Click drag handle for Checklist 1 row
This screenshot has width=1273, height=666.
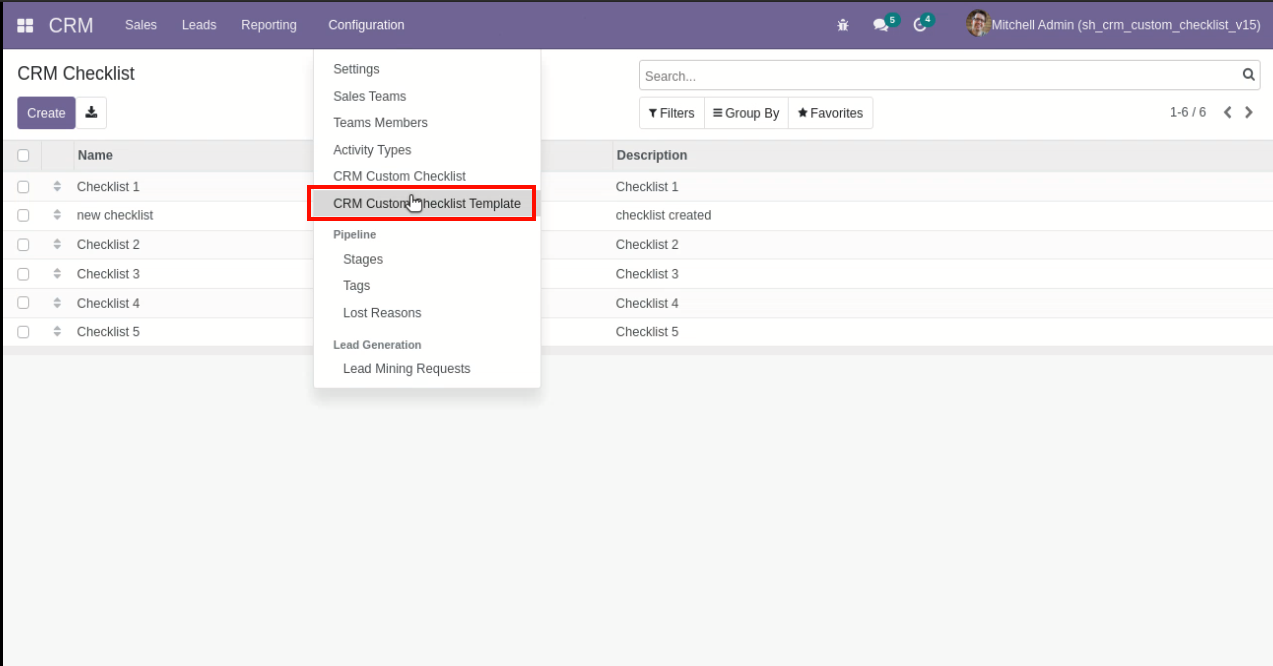57,187
